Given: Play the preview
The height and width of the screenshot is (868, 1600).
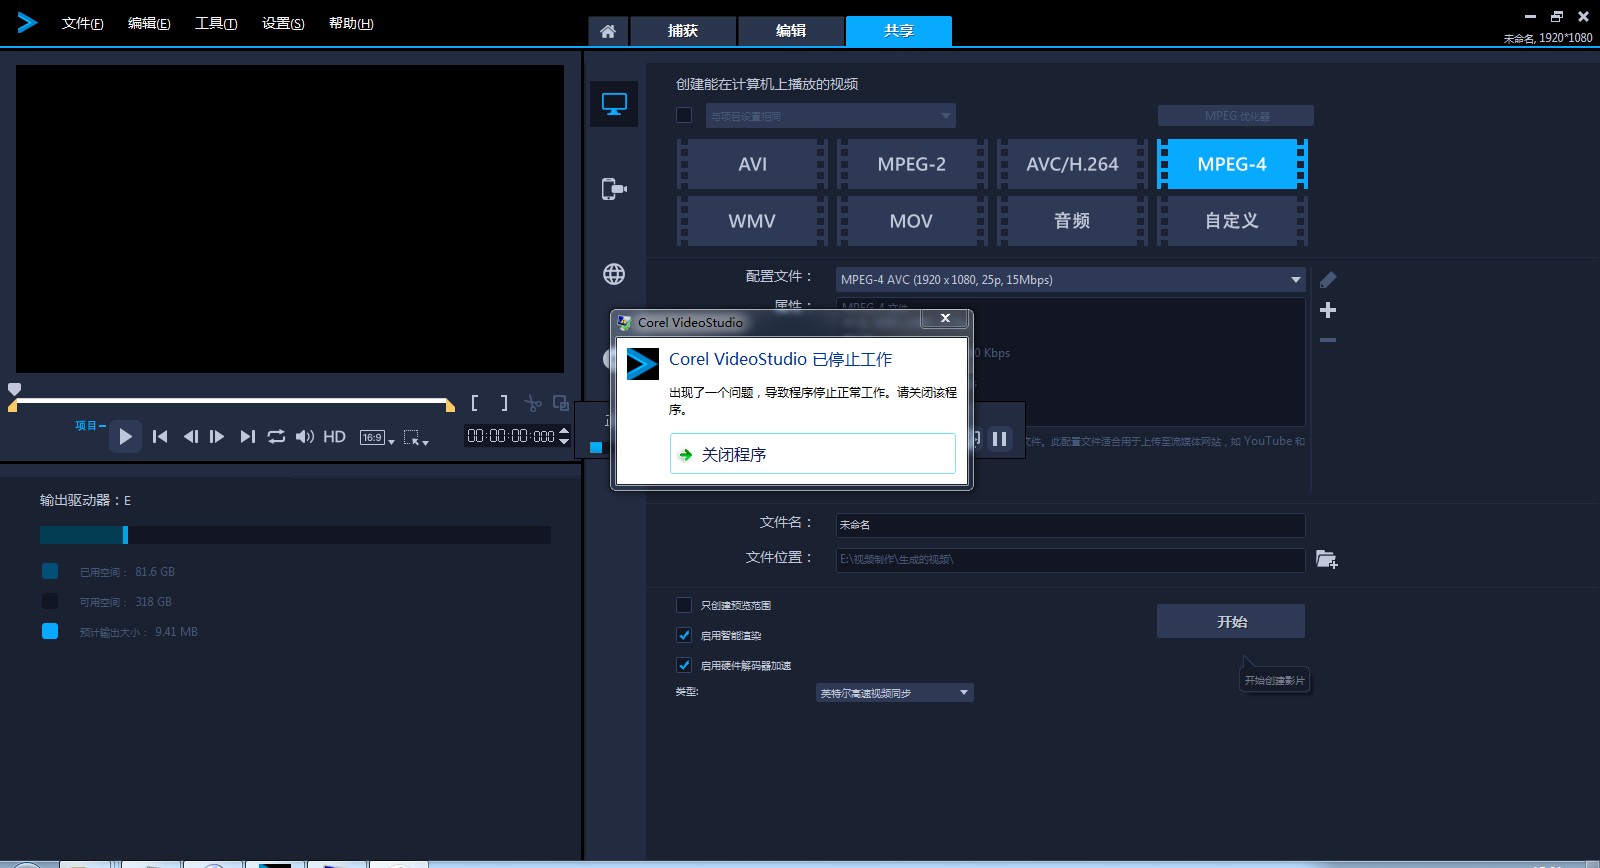Looking at the screenshot, I should pos(125,436).
